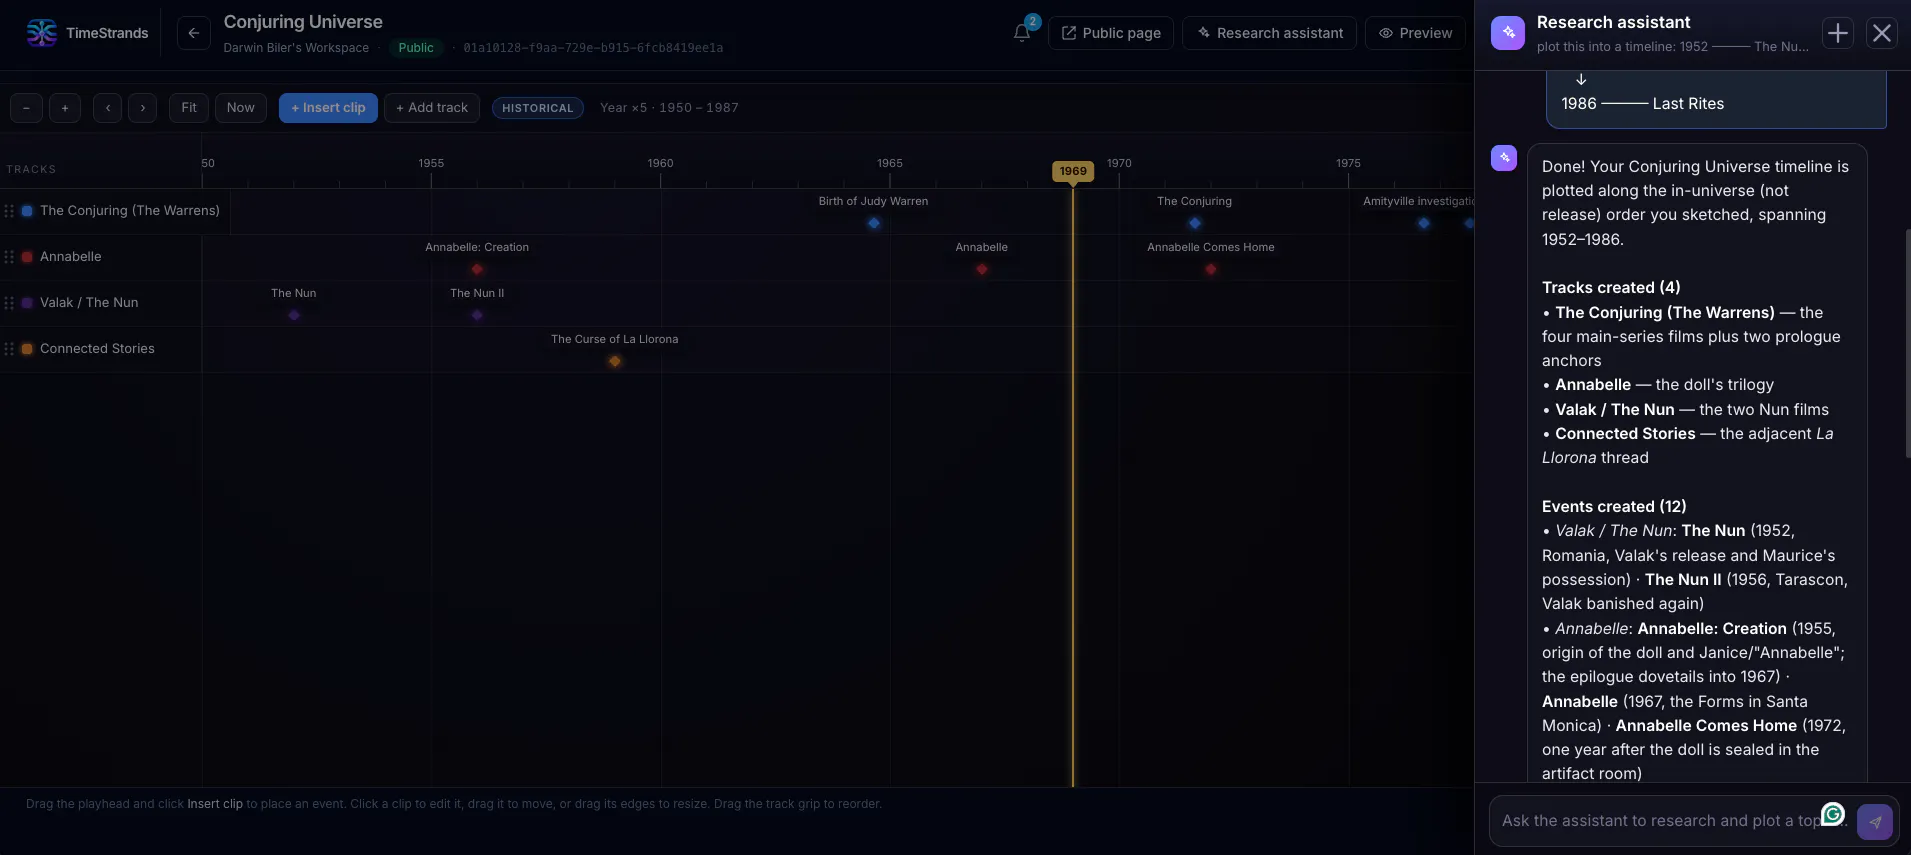Click the Public status badge
Viewport: 1911px width, 855px height.
[416, 48]
